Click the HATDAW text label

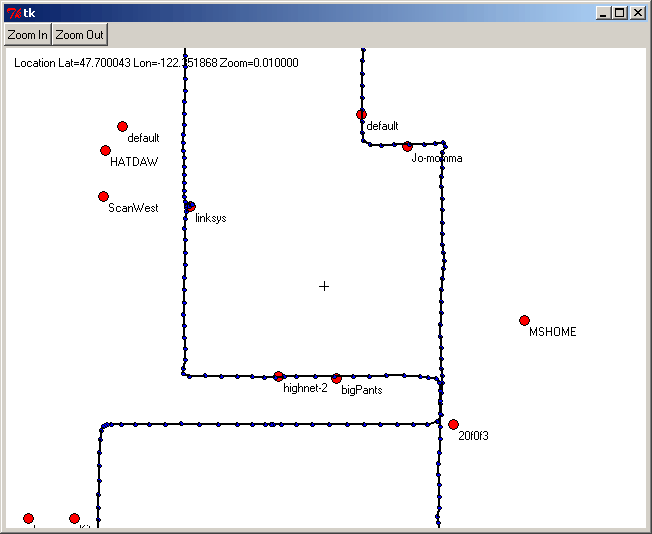click(134, 161)
